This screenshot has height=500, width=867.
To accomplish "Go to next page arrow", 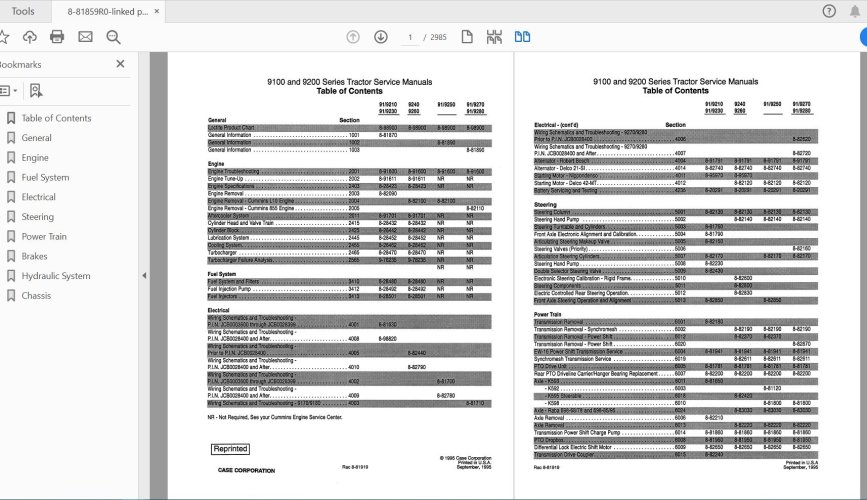I will 380,37.
